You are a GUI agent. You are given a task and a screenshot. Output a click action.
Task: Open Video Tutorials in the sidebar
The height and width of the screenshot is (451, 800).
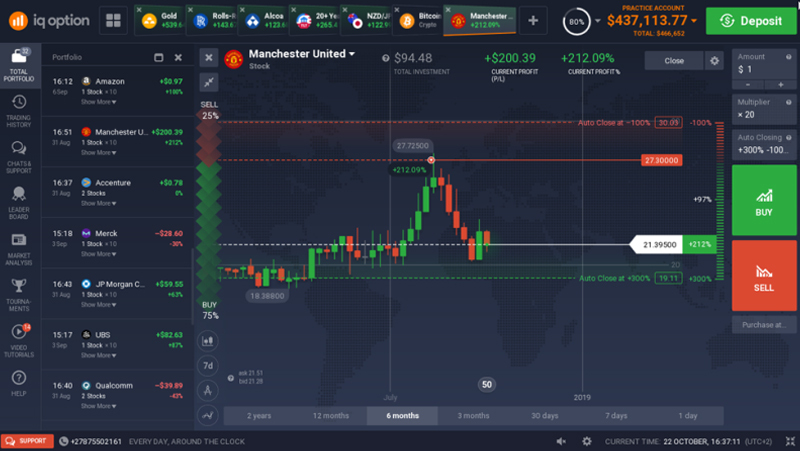(19, 341)
